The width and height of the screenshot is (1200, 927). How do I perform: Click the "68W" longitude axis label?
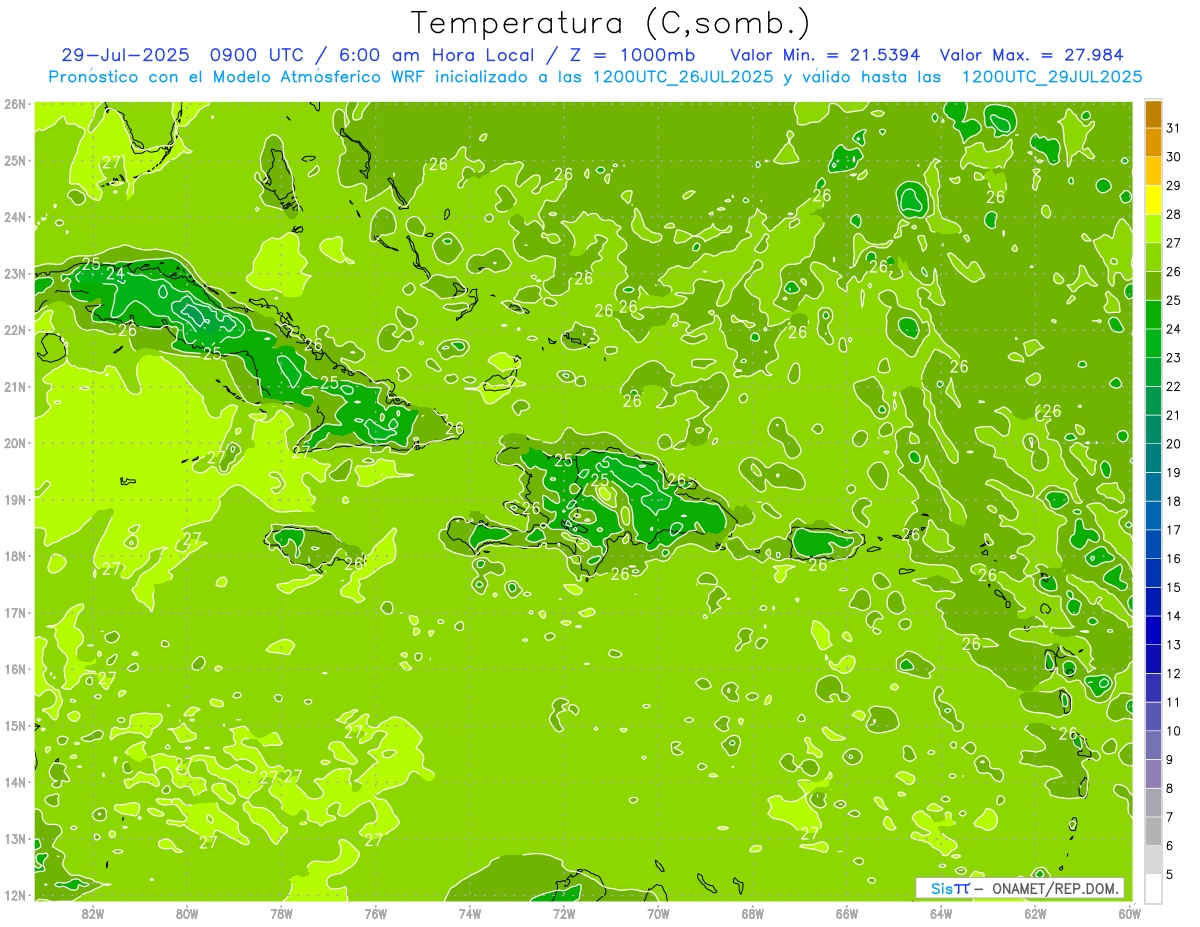[x=753, y=913]
